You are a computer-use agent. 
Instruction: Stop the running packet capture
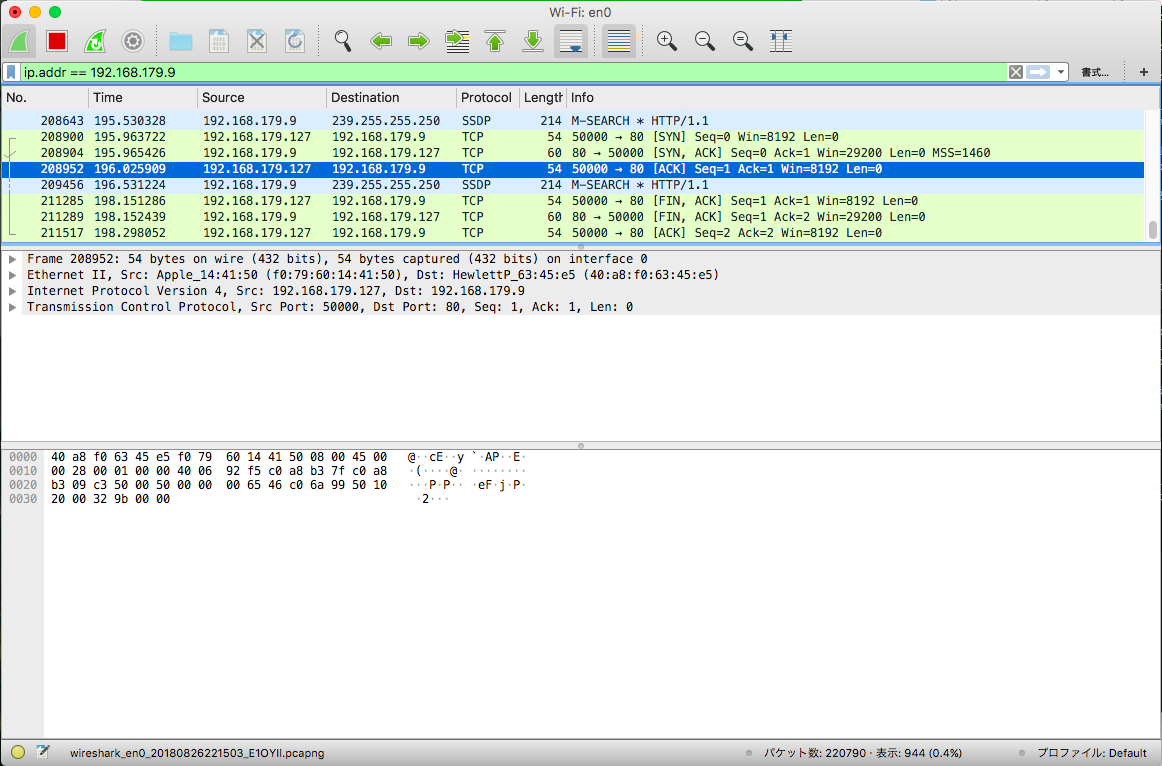(57, 41)
